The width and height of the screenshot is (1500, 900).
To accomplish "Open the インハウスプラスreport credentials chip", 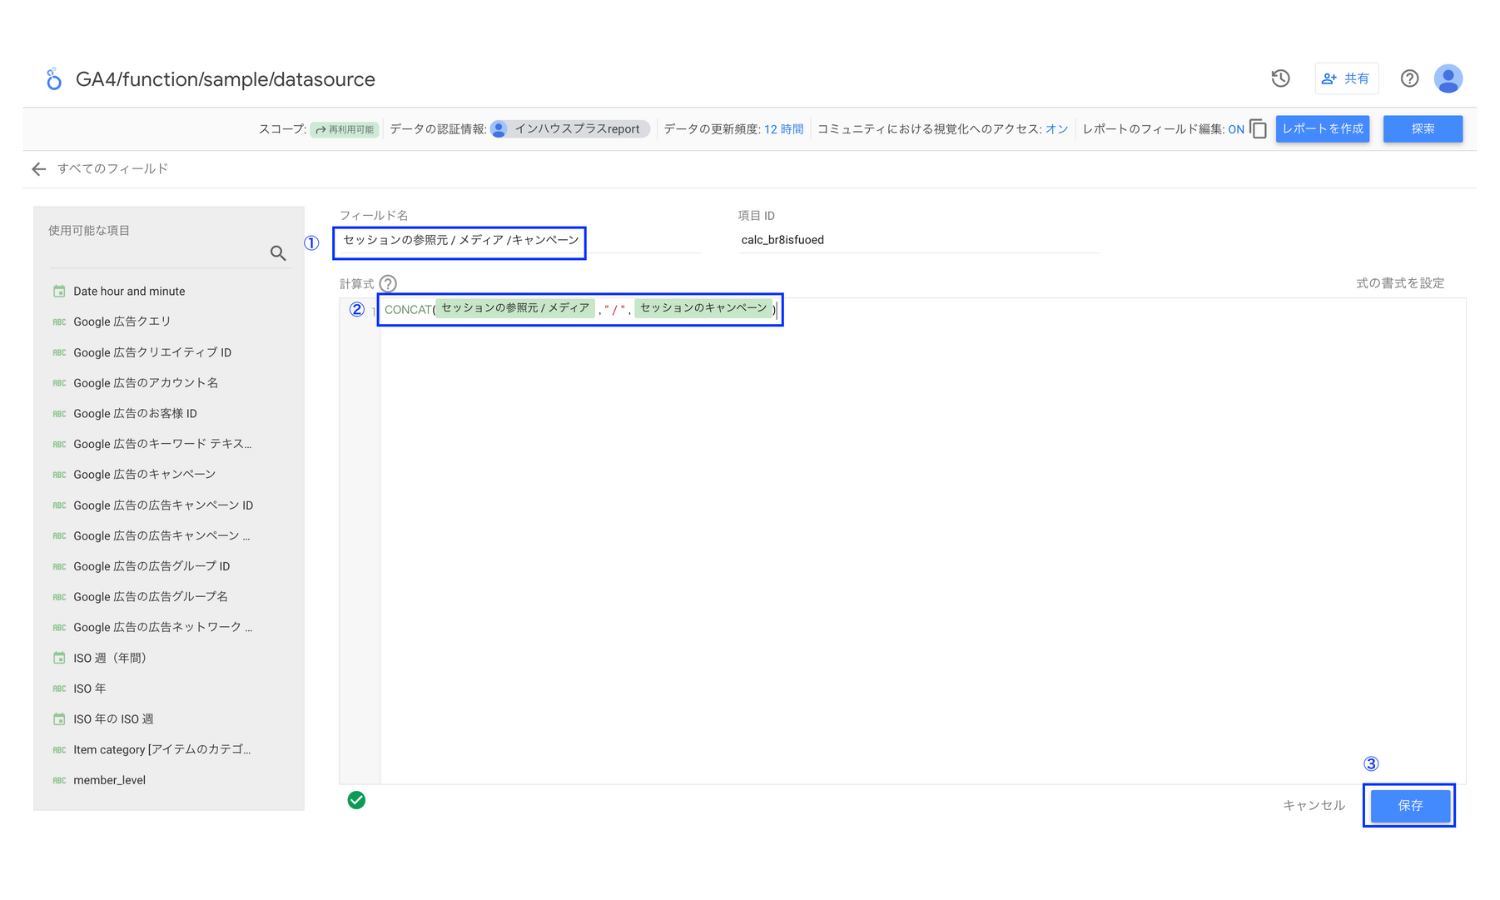I will click(570, 129).
